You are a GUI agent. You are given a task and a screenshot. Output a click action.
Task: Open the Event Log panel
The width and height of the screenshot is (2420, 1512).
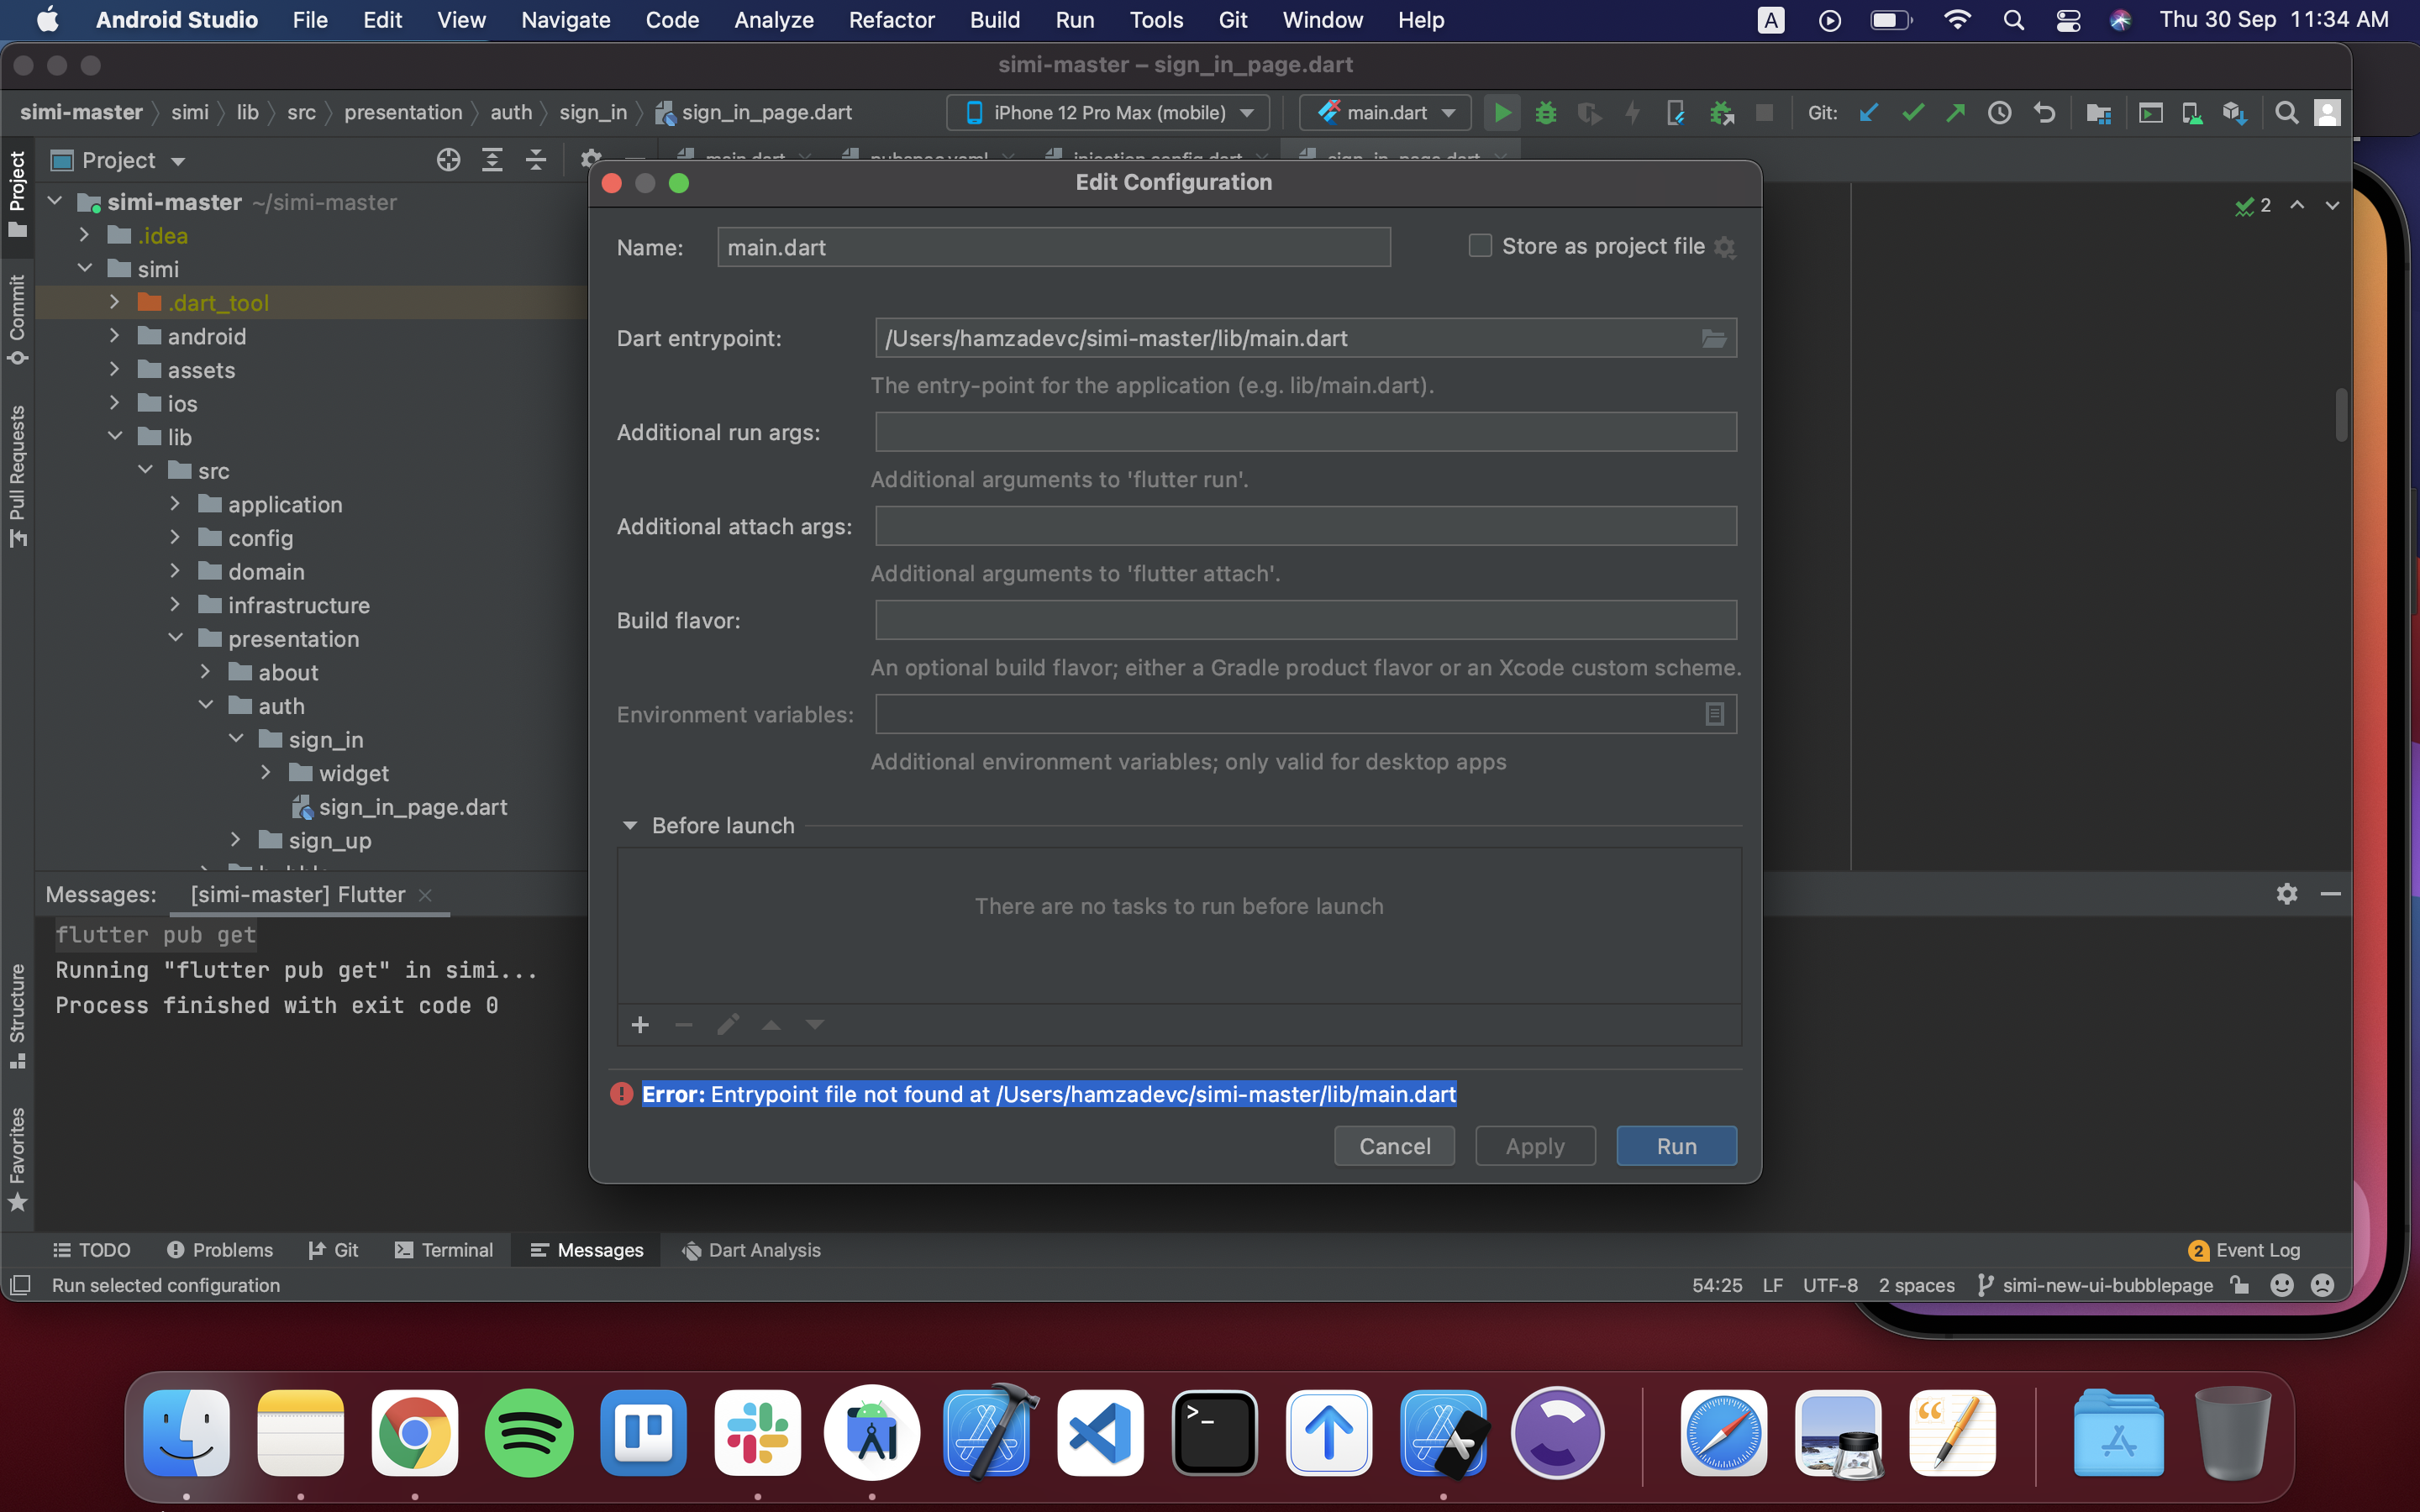(2245, 1250)
